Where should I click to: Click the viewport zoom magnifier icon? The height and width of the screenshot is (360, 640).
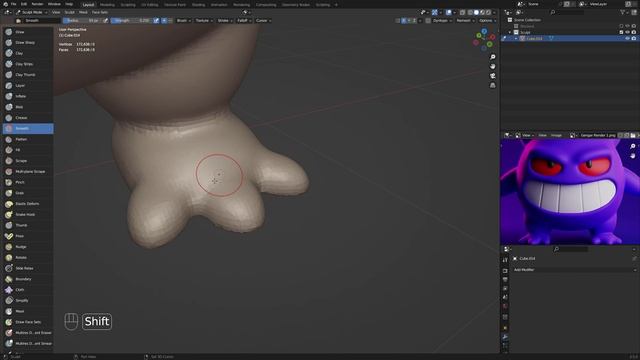(x=493, y=57)
